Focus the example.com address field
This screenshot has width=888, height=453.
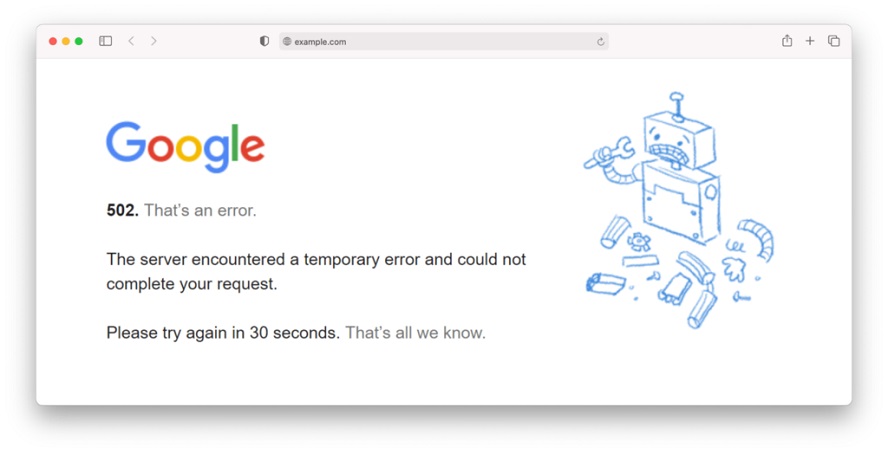[443, 41]
